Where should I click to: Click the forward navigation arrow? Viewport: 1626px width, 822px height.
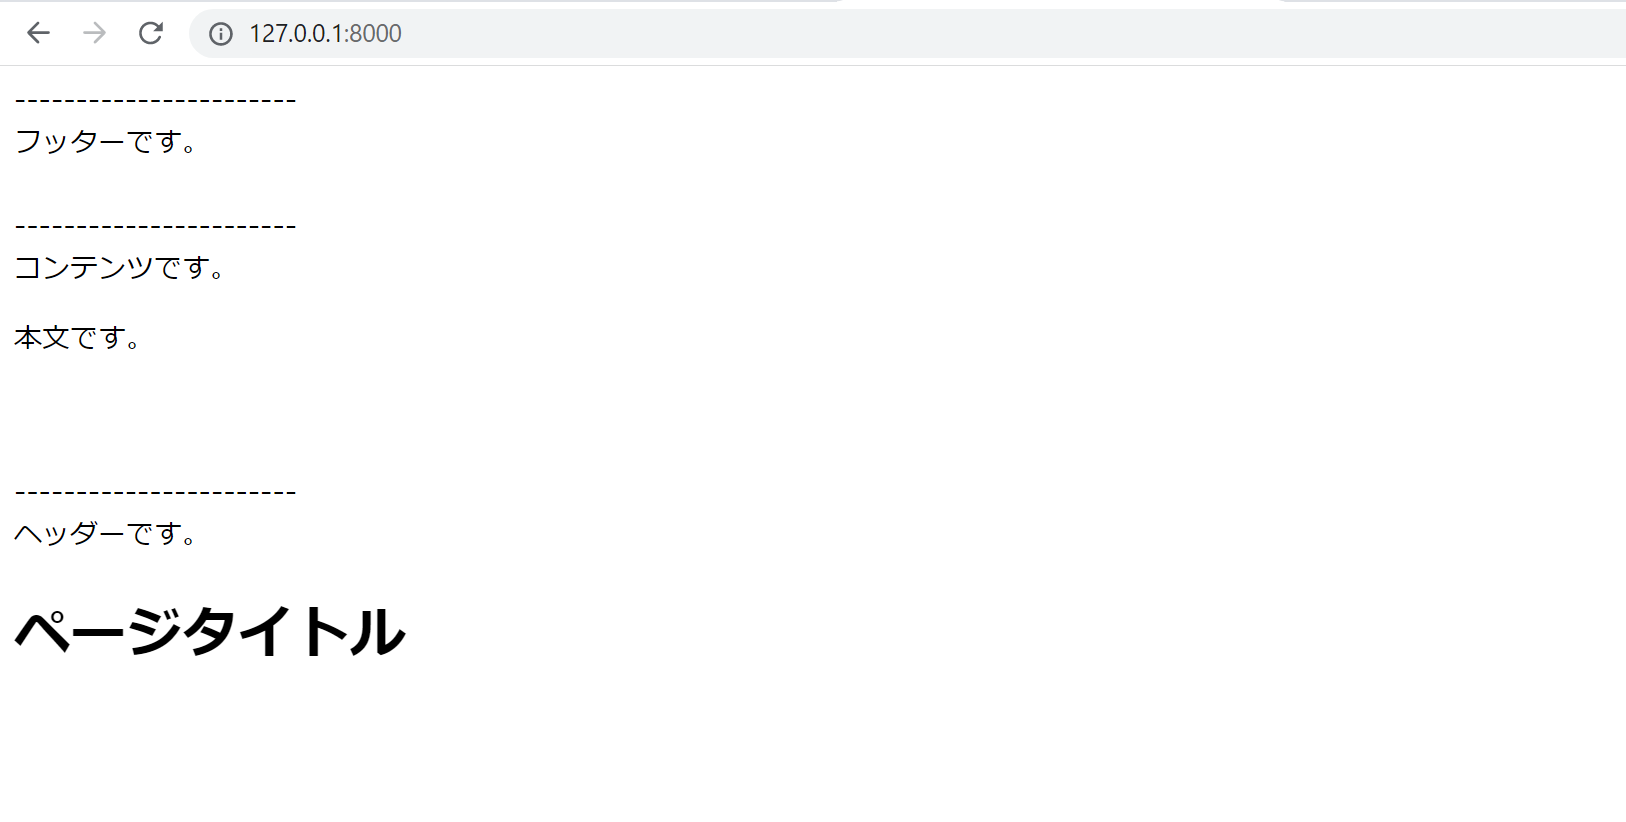click(95, 33)
